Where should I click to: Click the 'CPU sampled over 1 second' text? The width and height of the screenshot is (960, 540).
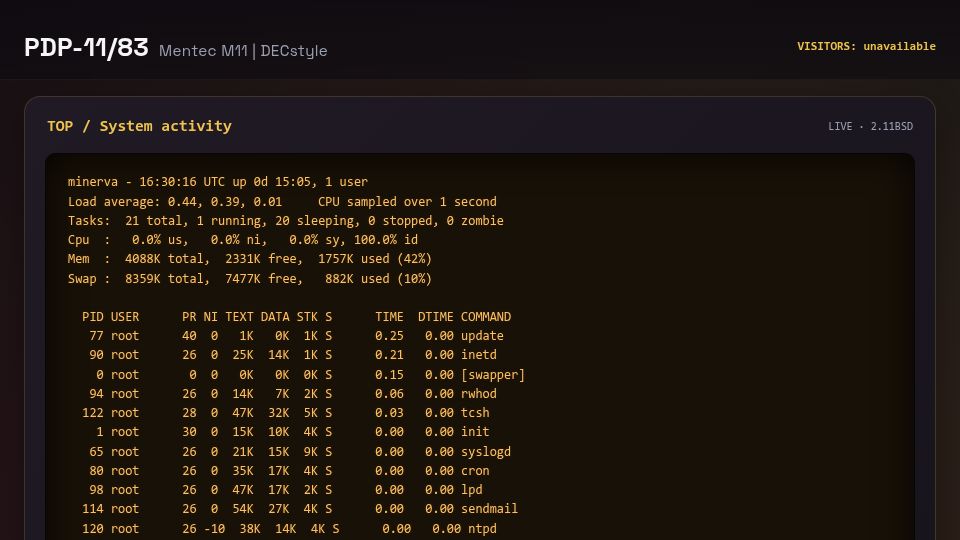click(407, 201)
